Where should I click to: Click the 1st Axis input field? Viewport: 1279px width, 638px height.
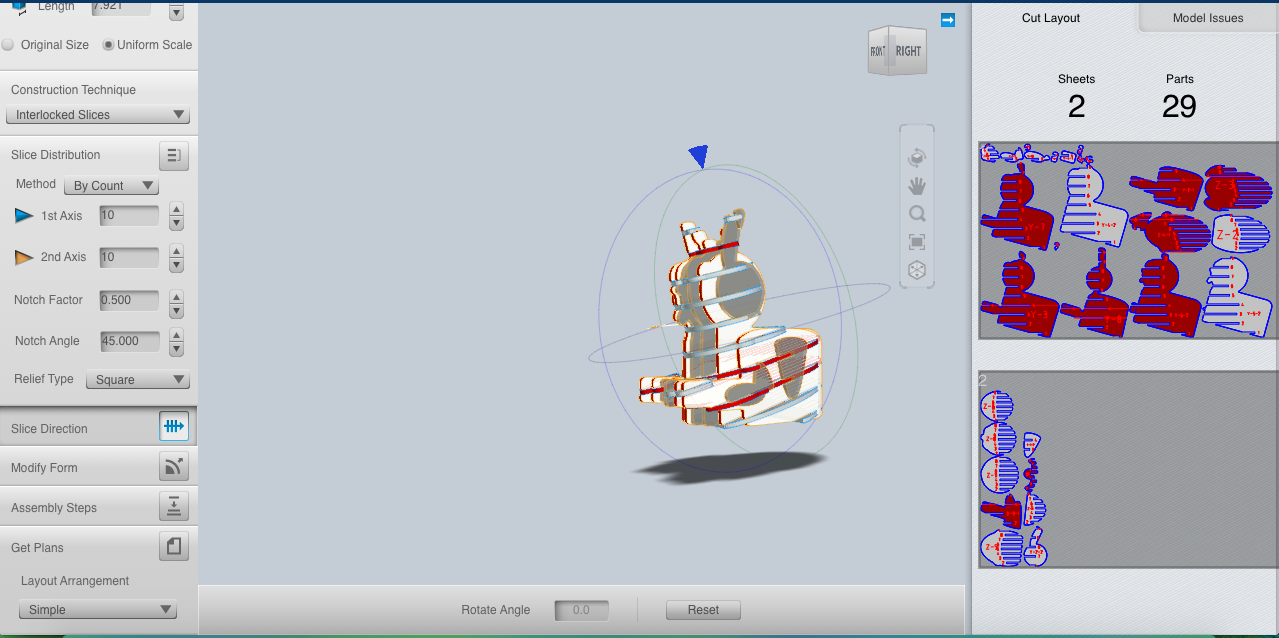[129, 216]
